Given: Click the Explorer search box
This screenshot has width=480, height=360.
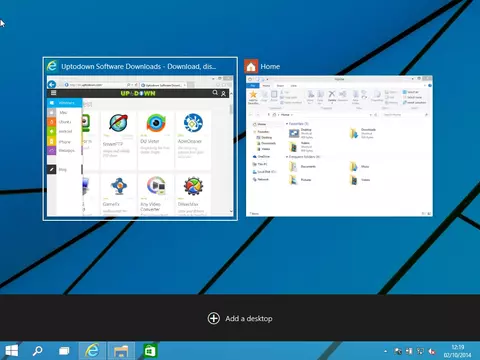Looking at the screenshot, I should (x=405, y=115).
